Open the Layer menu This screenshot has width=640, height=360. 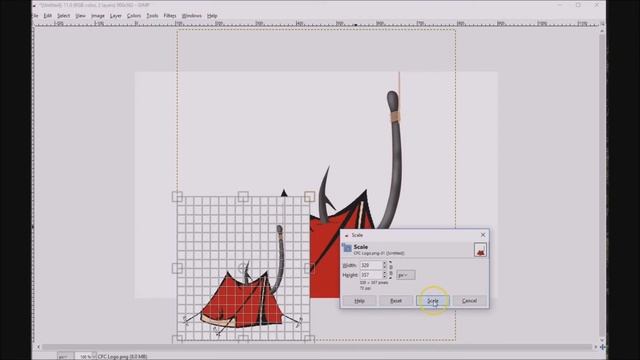pyautogui.click(x=116, y=16)
